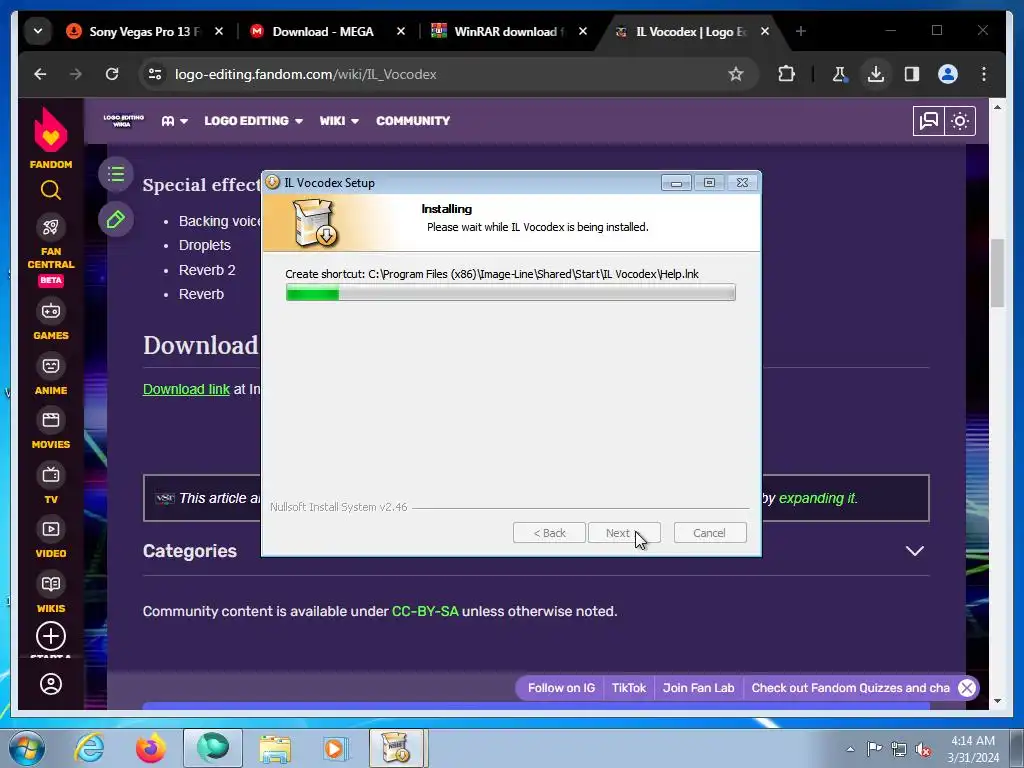This screenshot has height=768, width=1024.
Task: Close the WinRAR download tab
Action: [x=583, y=31]
